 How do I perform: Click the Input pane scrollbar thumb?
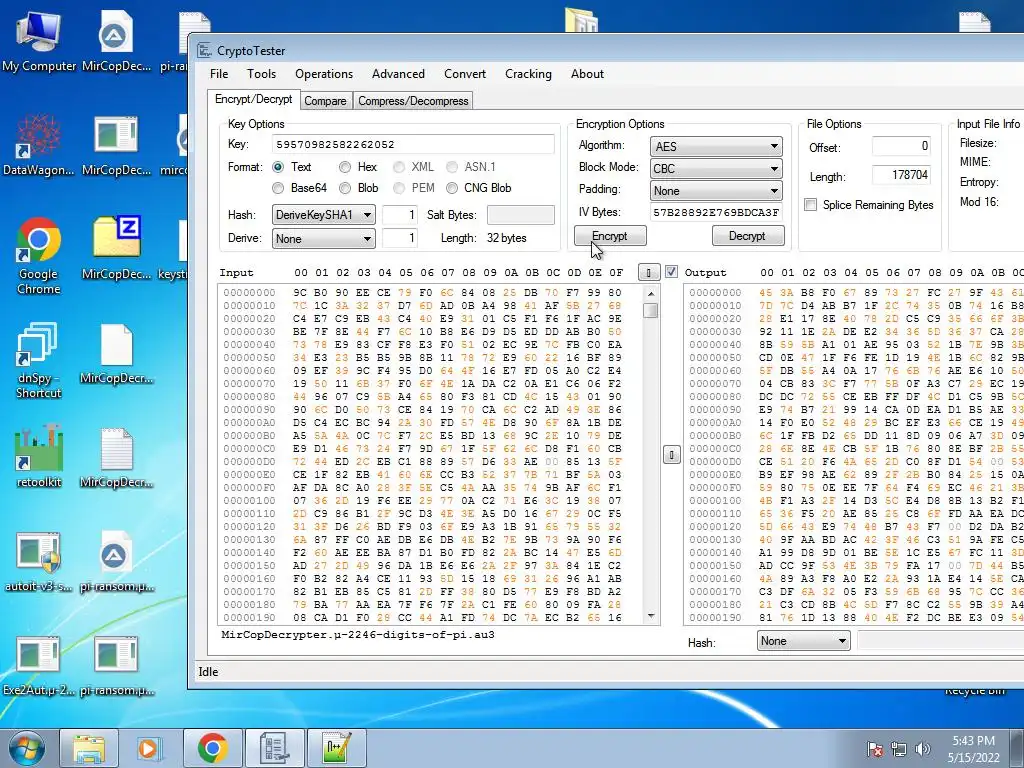pyautogui.click(x=650, y=310)
